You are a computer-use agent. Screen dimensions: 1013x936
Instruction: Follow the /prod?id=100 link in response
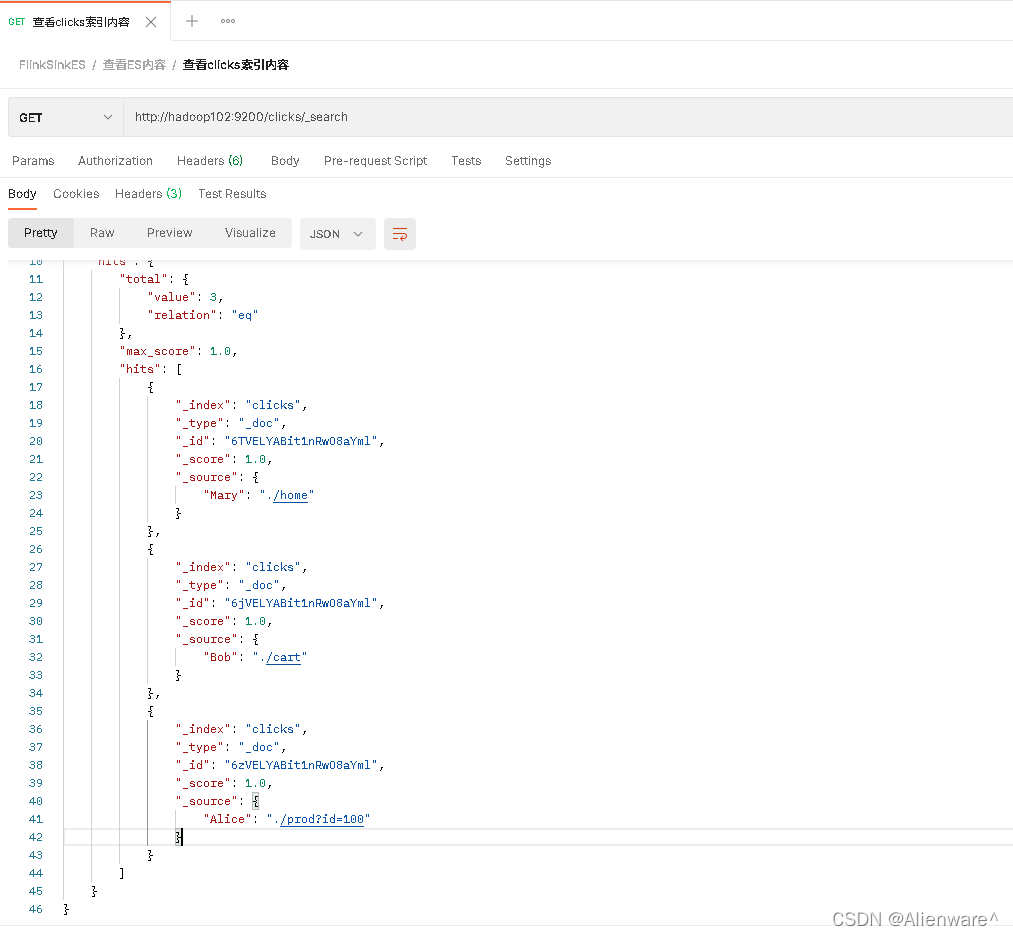point(322,820)
